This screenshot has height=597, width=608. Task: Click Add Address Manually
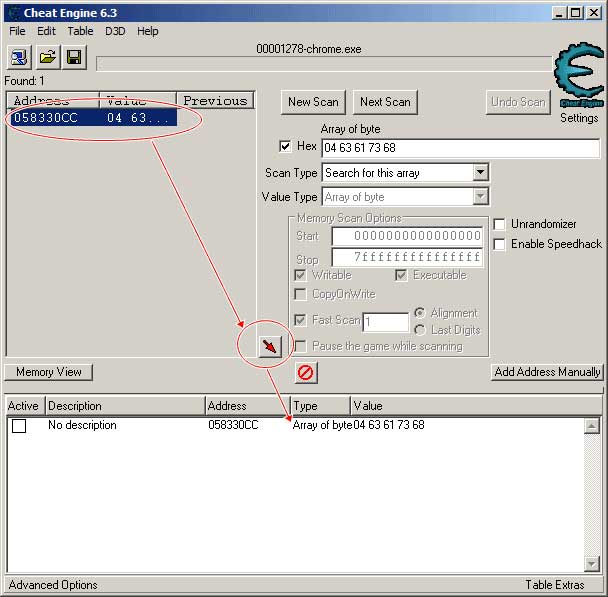tap(547, 372)
